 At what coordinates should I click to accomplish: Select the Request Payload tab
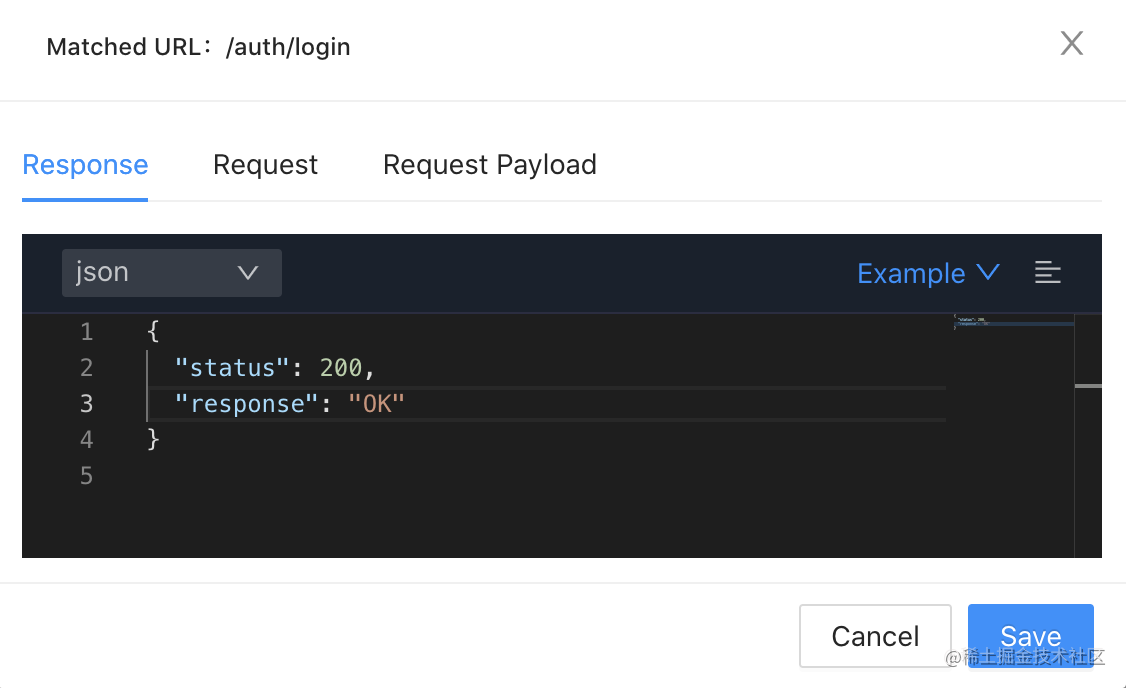(489, 165)
